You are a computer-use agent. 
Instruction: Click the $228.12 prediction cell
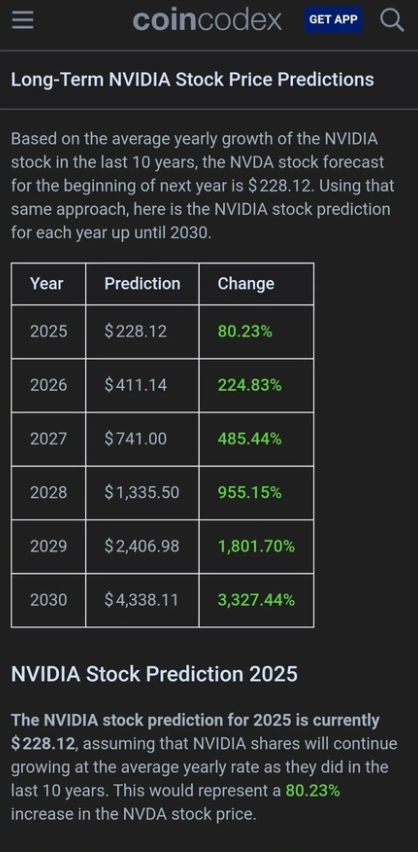(142, 331)
